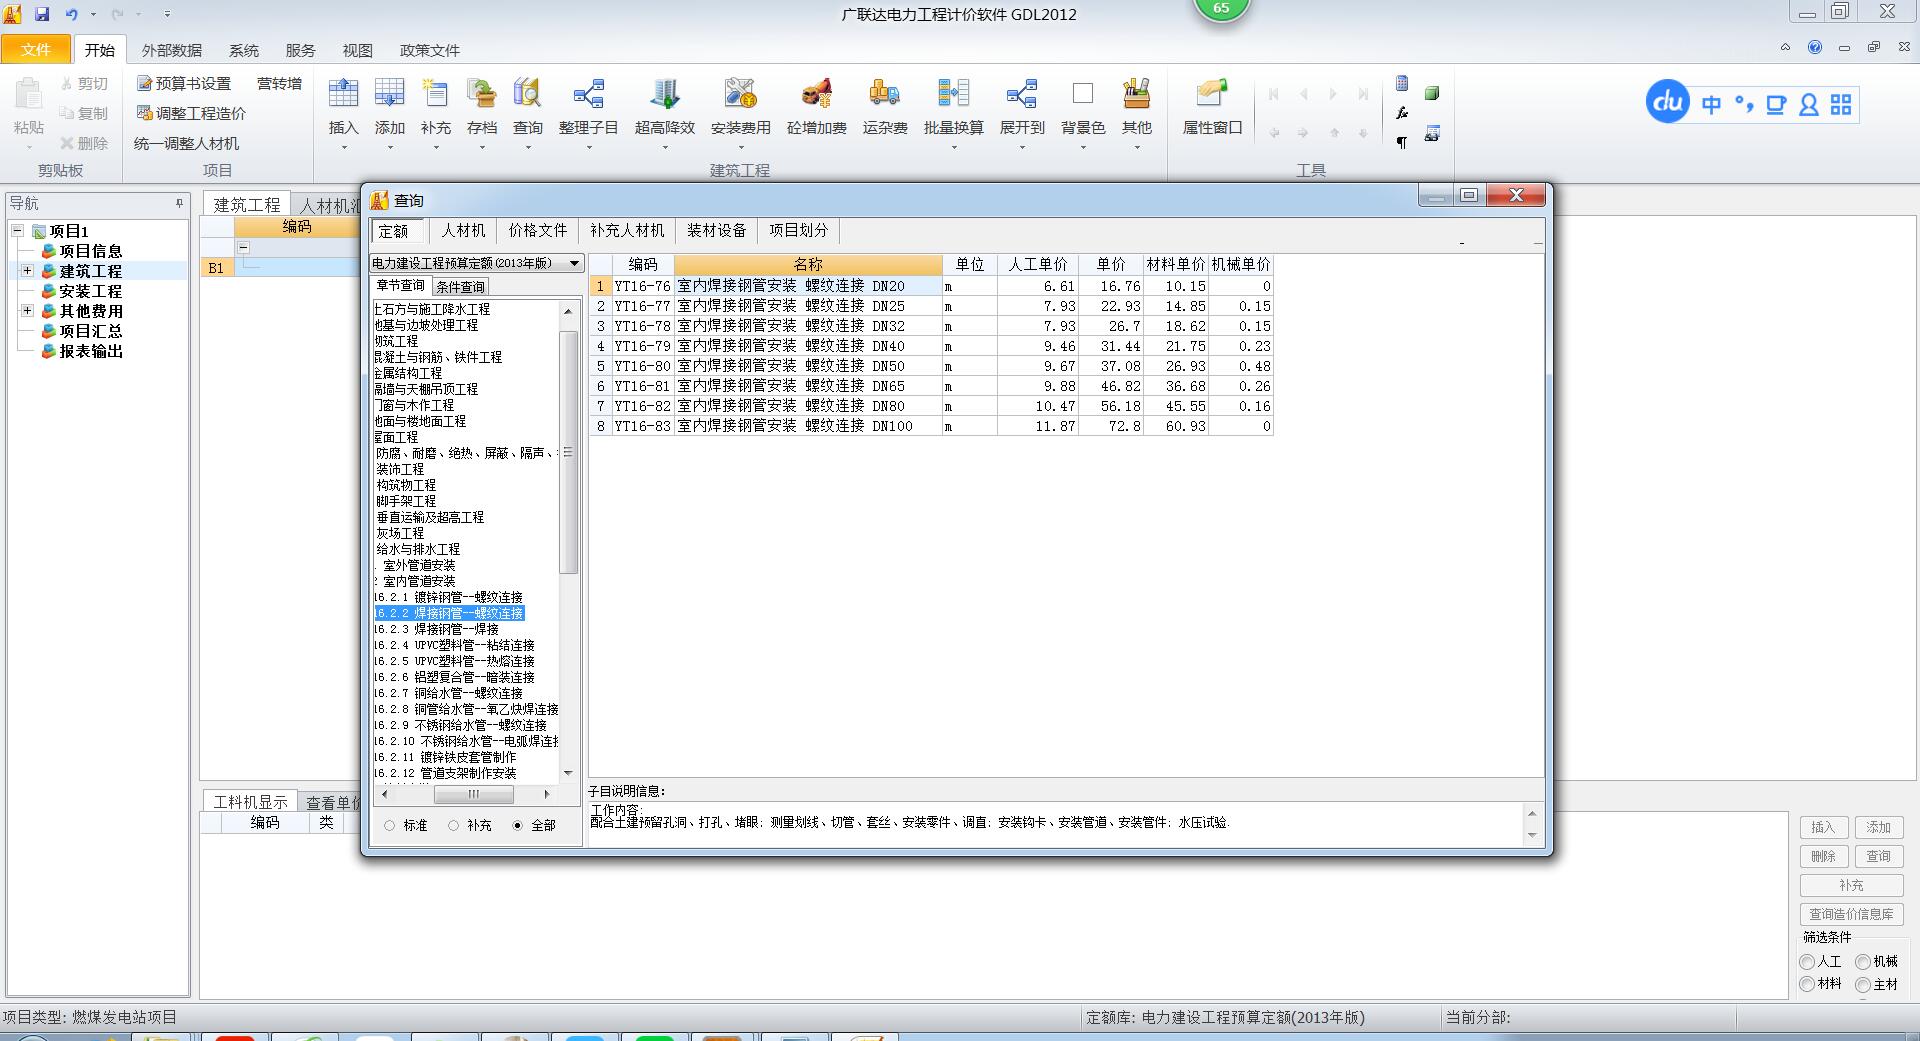This screenshot has width=1920, height=1041.
Task: Click the formula fx icon in 工具 group
Action: tap(1402, 113)
